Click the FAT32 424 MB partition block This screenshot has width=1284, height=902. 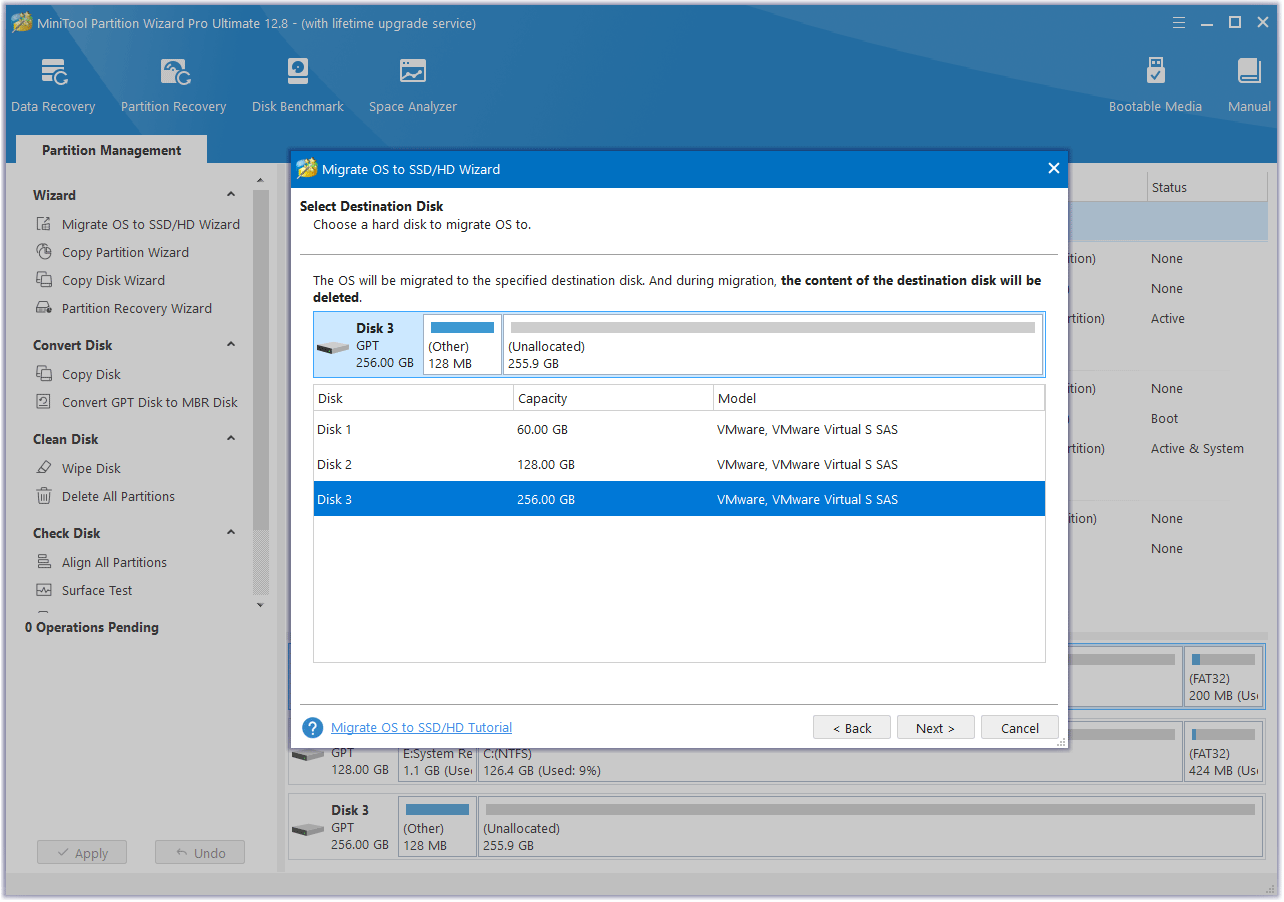[1223, 752]
